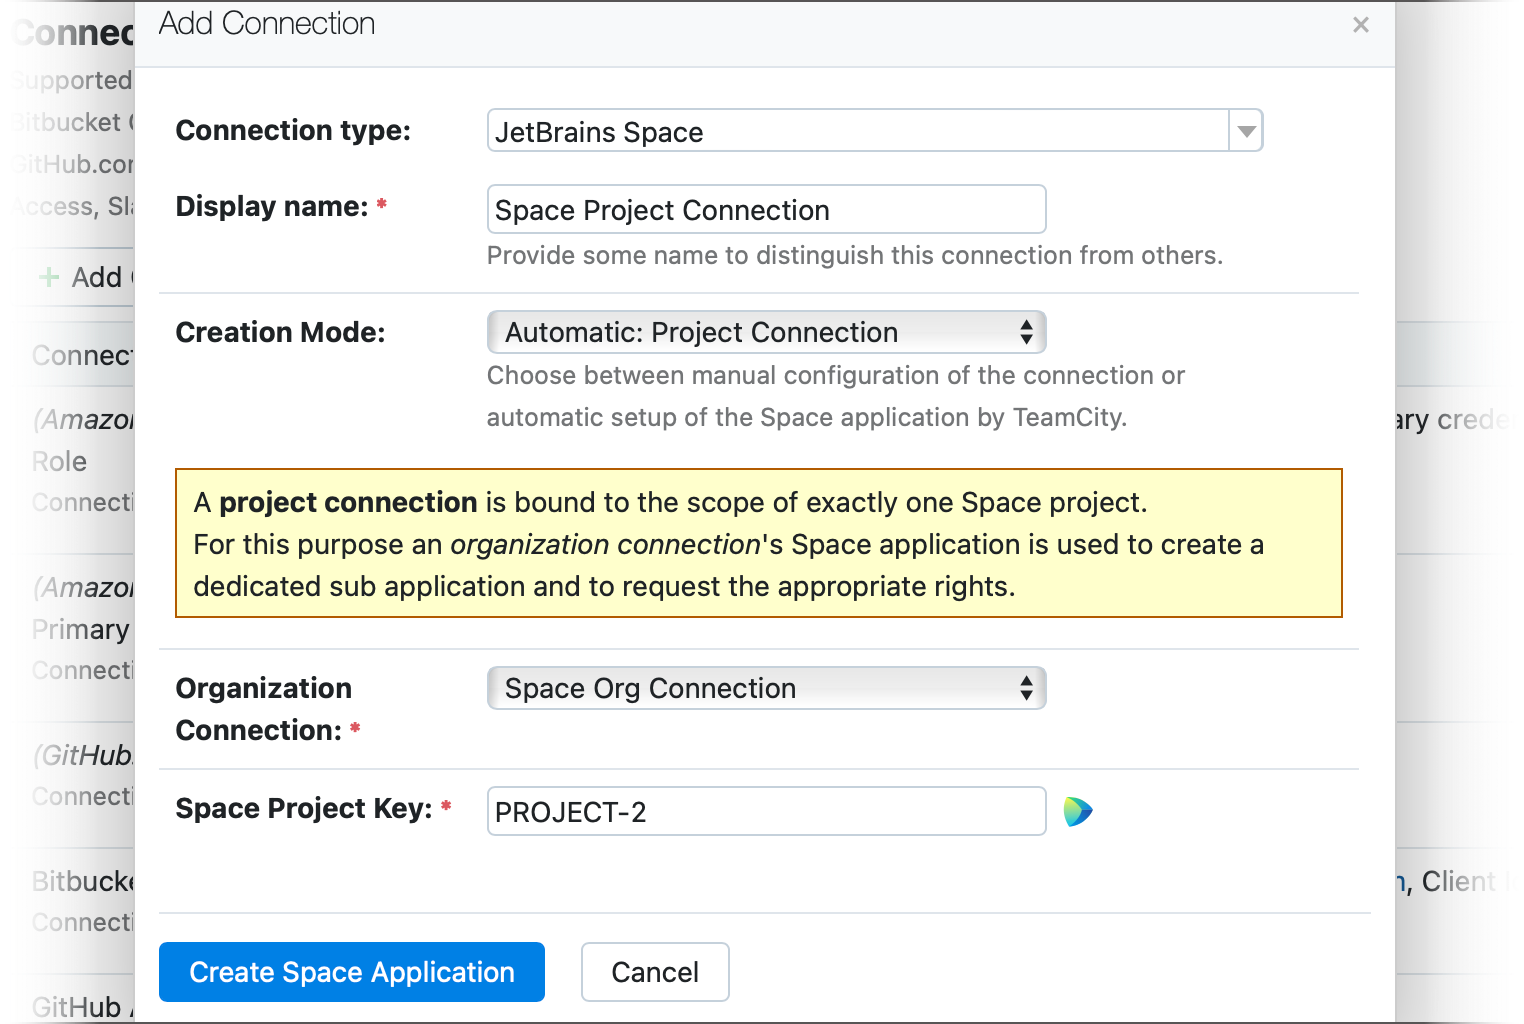The width and height of the screenshot is (1524, 1024).
Task: Dismiss the Add Connection dialog
Action: [x=1360, y=24]
